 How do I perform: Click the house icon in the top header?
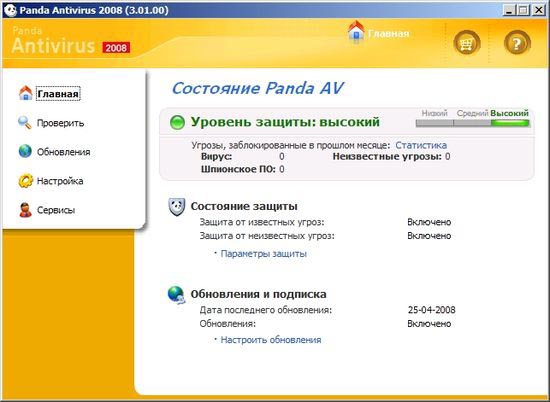pyautogui.click(x=356, y=31)
